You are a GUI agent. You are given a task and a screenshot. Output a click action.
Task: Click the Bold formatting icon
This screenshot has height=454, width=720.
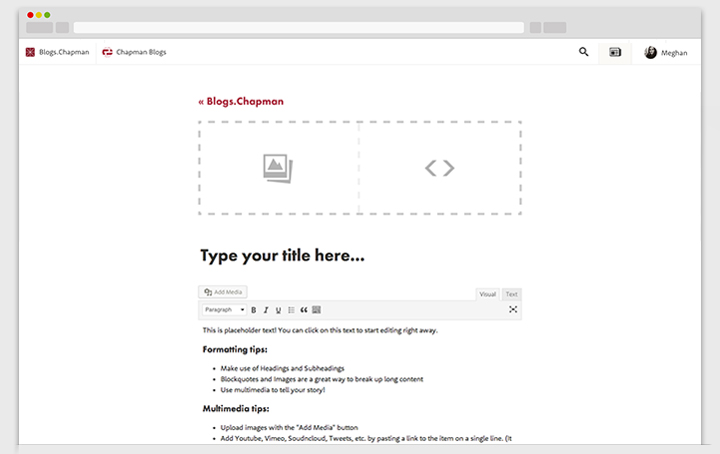pyautogui.click(x=254, y=310)
